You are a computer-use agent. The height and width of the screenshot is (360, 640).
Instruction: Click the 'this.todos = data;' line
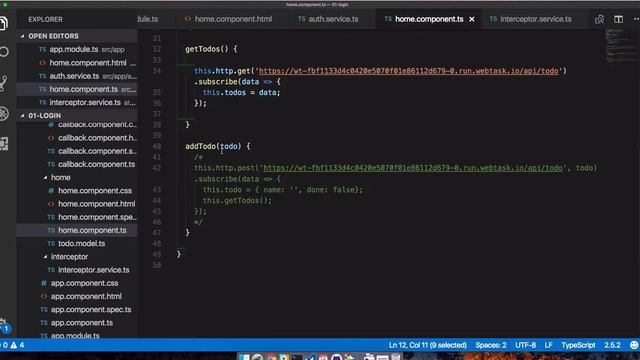pos(242,93)
